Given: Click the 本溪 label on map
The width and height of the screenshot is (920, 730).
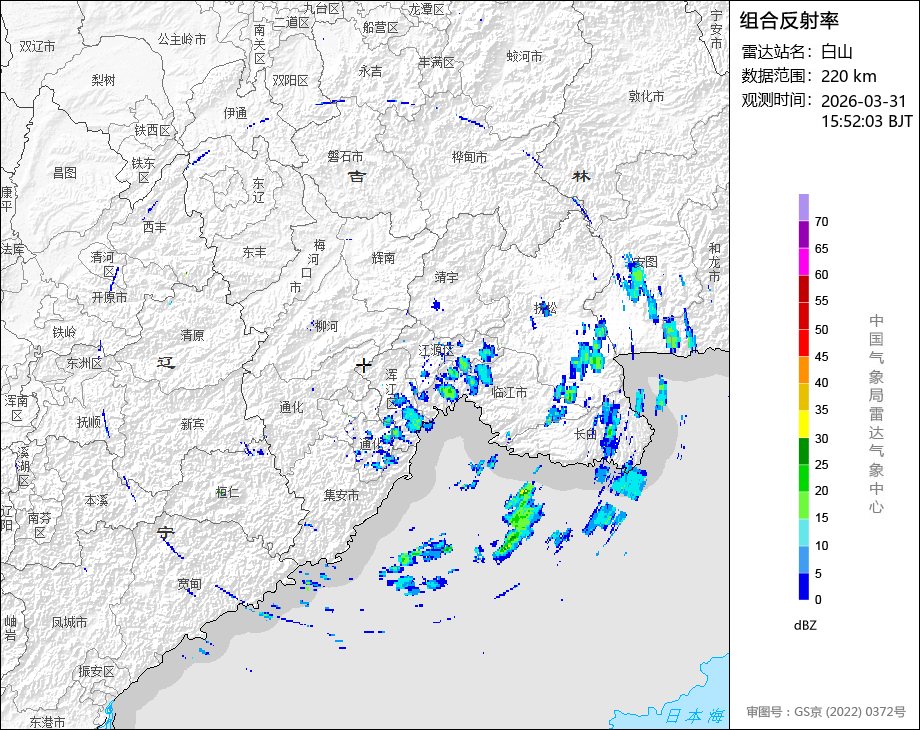Looking at the screenshot, I should [96, 501].
